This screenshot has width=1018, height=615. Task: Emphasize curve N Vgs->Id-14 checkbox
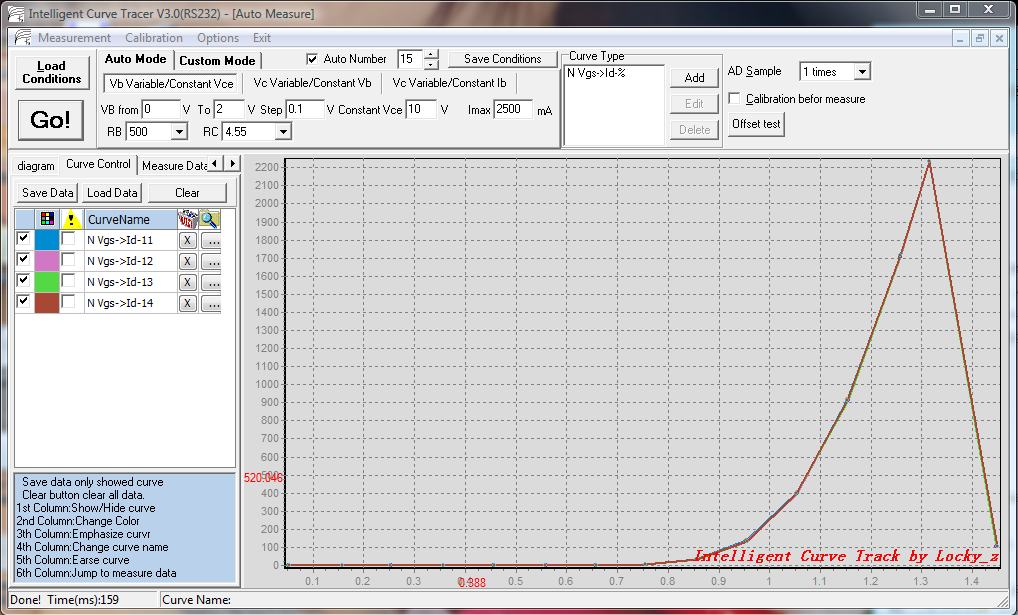click(x=68, y=302)
